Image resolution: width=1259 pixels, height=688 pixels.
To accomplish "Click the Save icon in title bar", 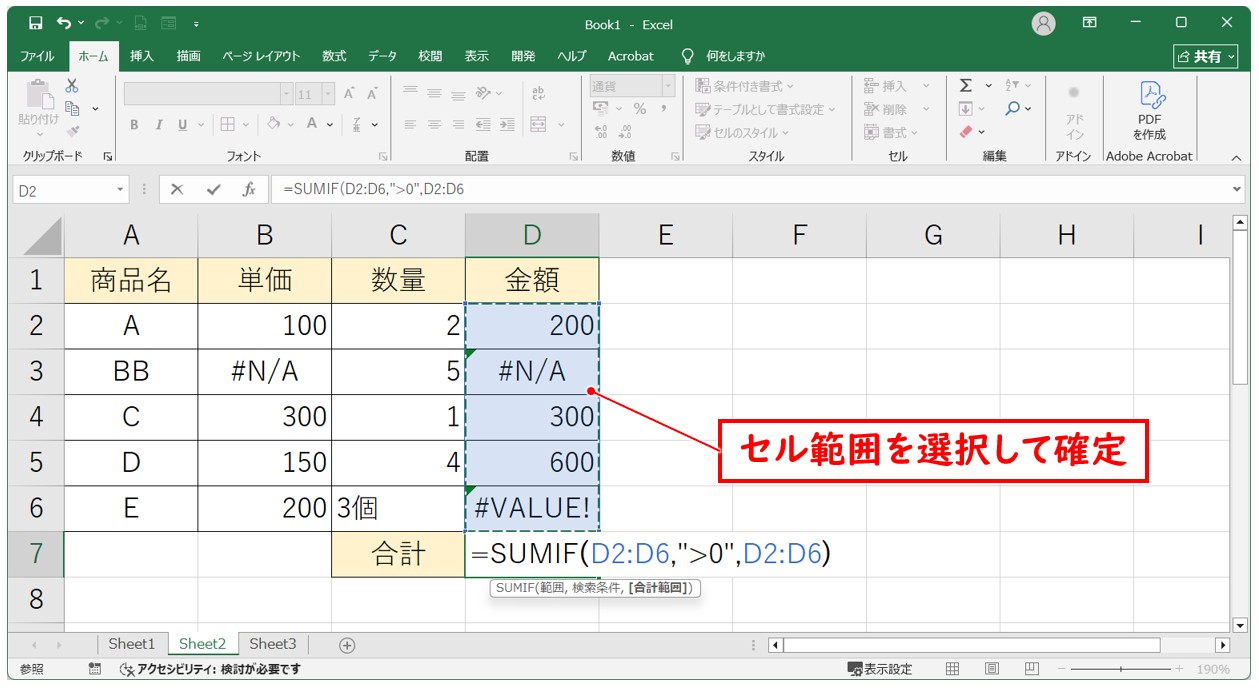I will click(35, 23).
